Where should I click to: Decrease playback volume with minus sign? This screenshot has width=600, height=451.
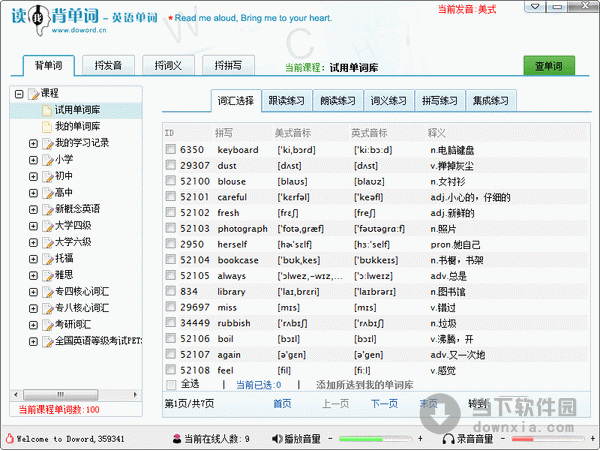(x=330, y=438)
